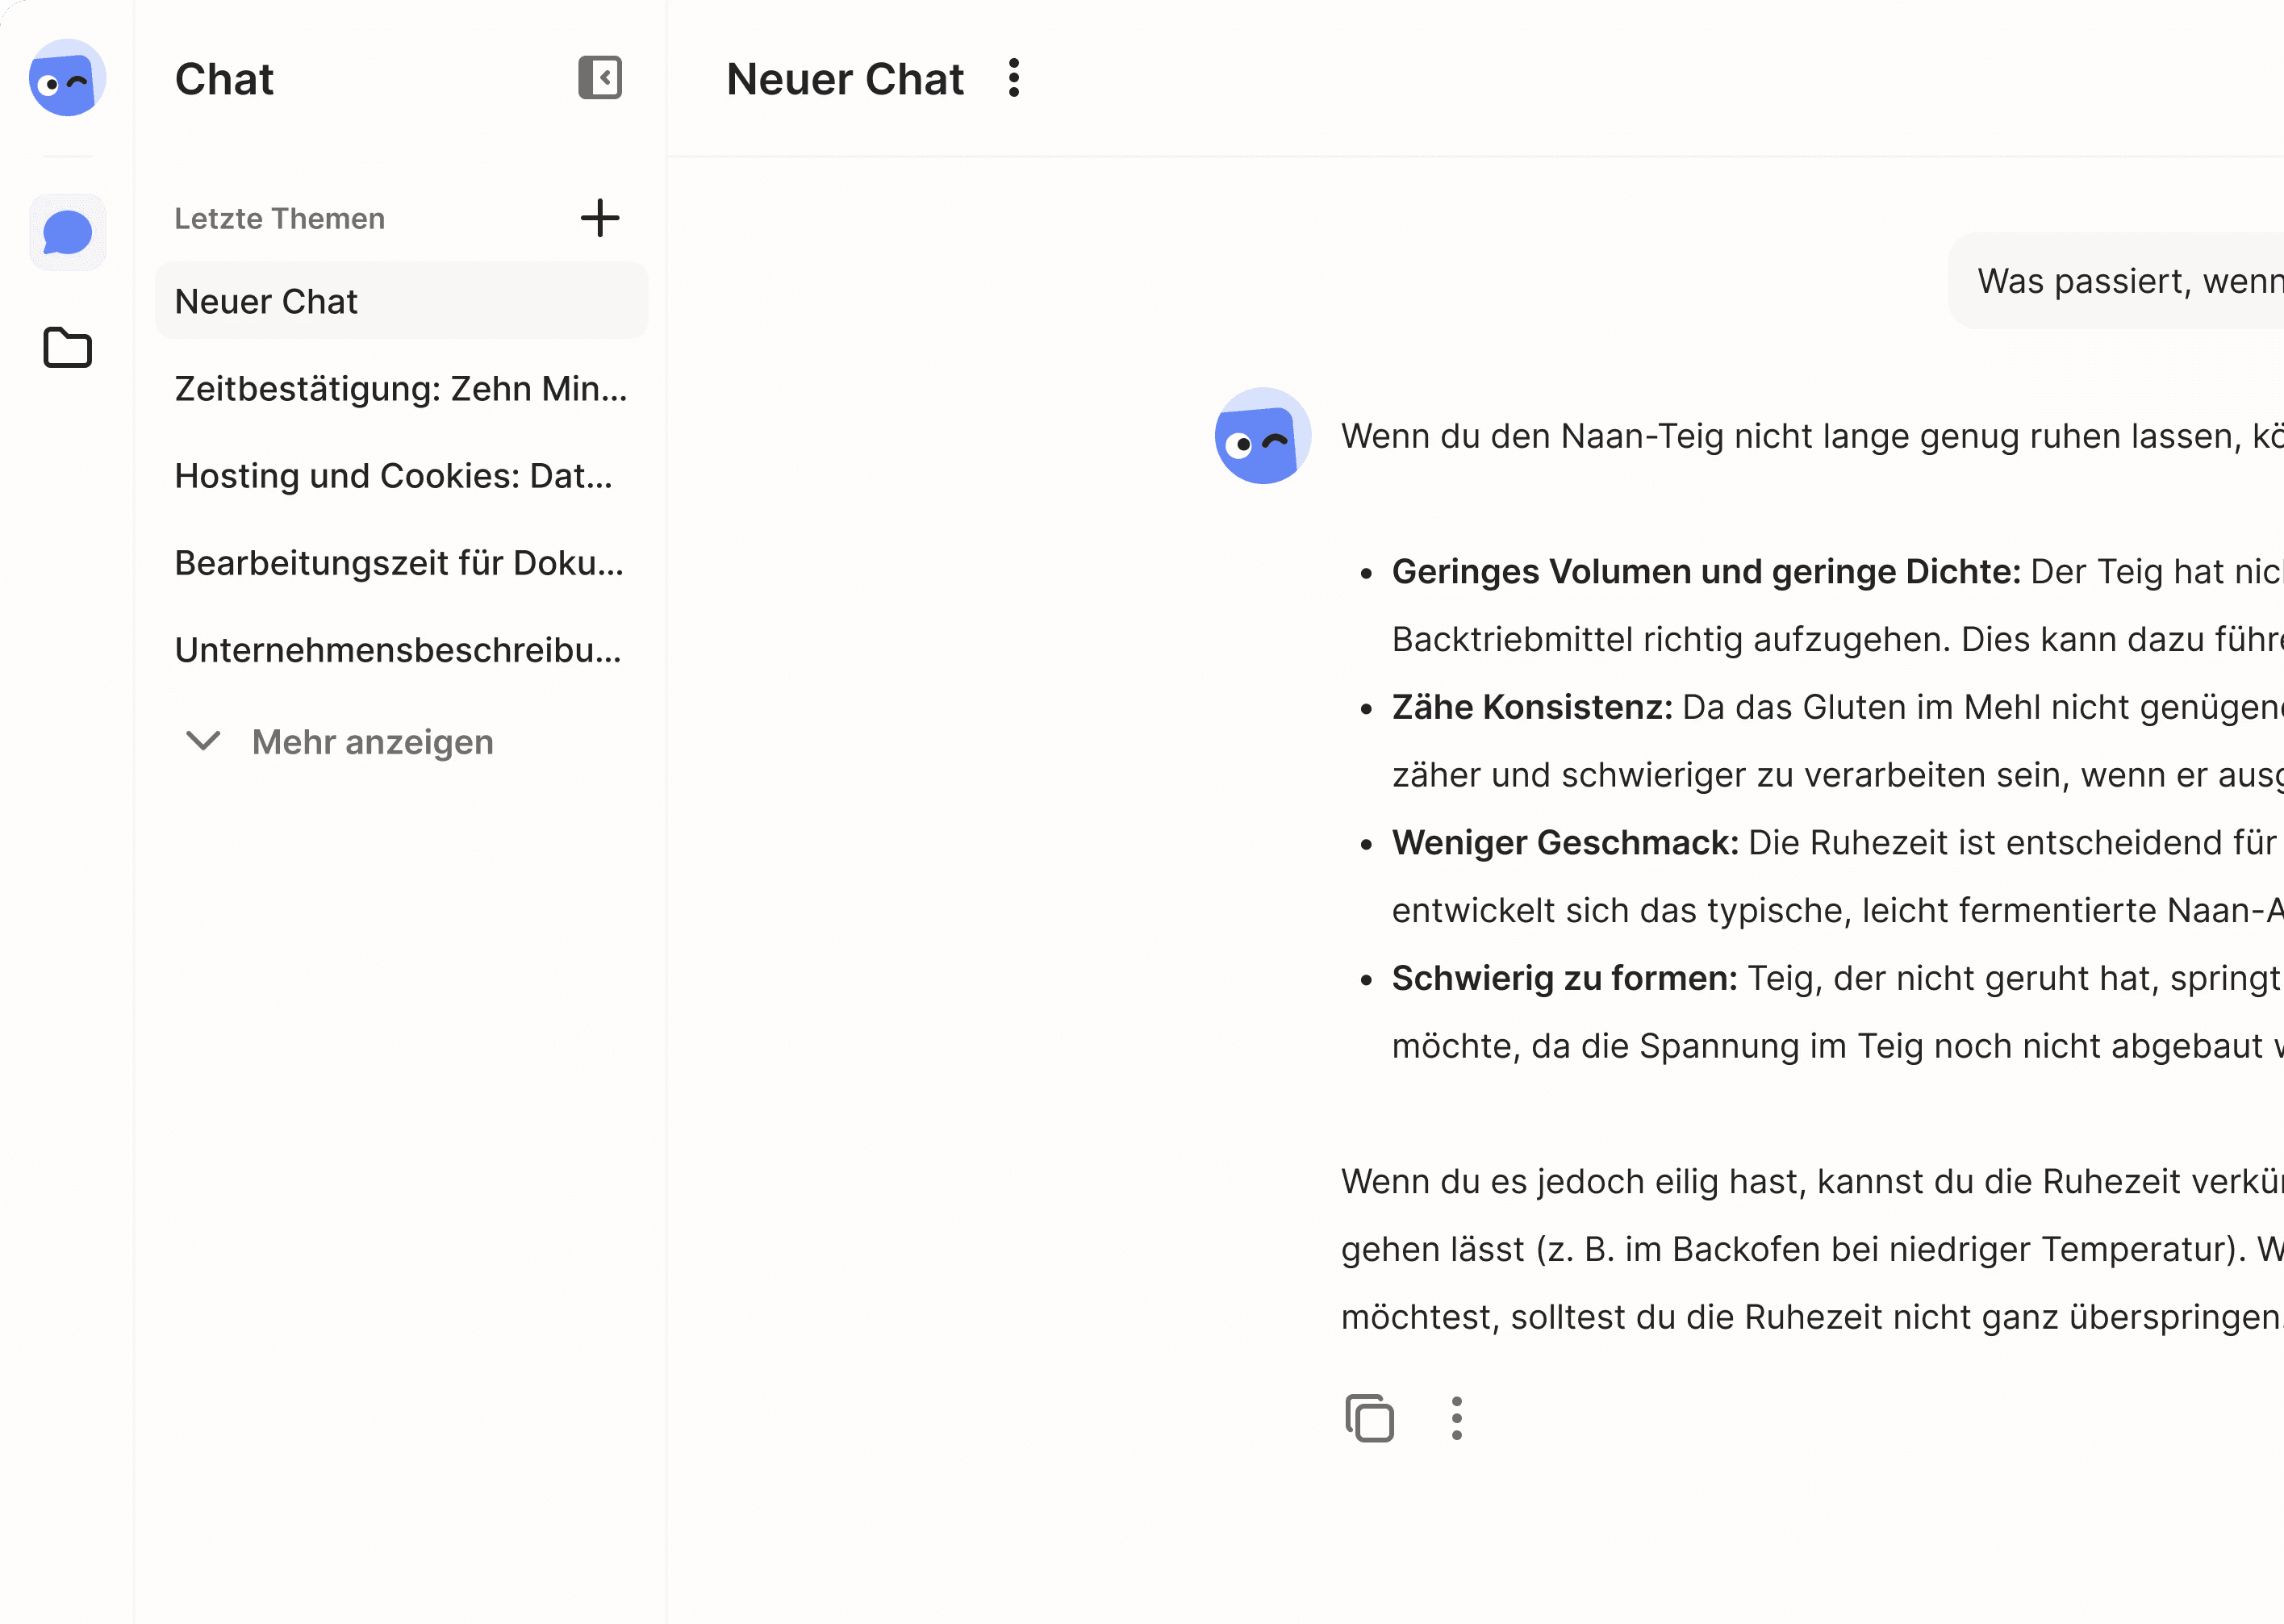2284x1624 pixels.
Task: Copy the assistant response using the copy icon
Action: click(1370, 1418)
